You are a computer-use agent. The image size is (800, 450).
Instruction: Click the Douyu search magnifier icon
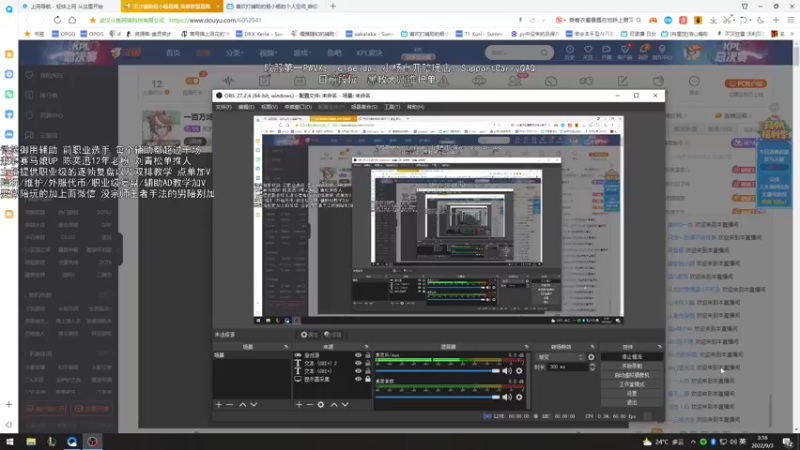544,53
